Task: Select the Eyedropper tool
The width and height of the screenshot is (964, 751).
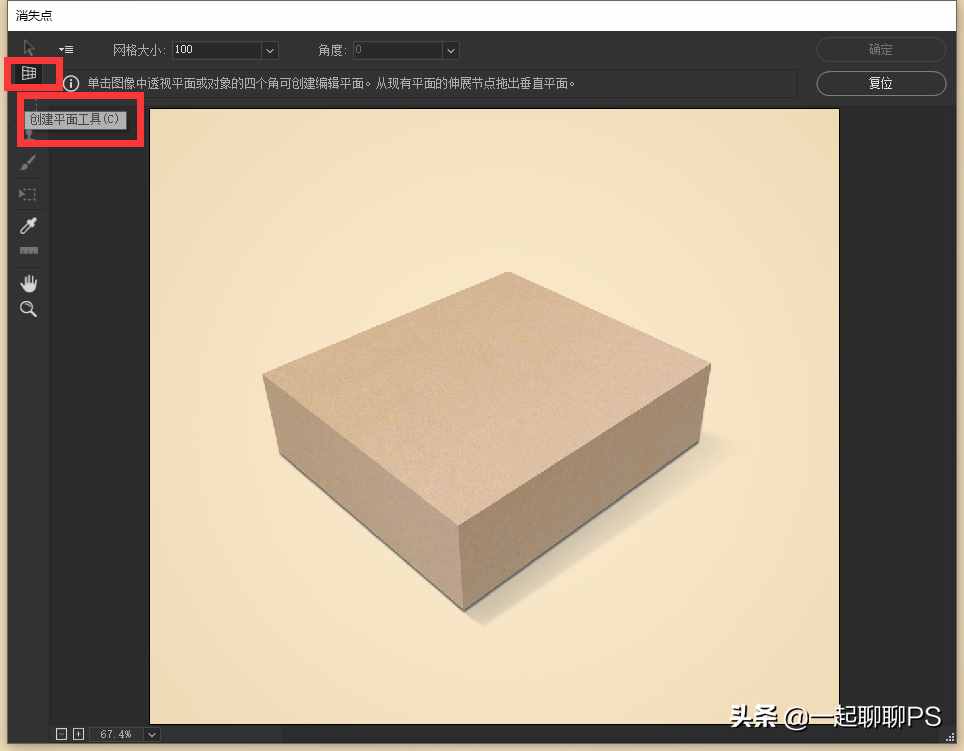Action: coord(28,226)
